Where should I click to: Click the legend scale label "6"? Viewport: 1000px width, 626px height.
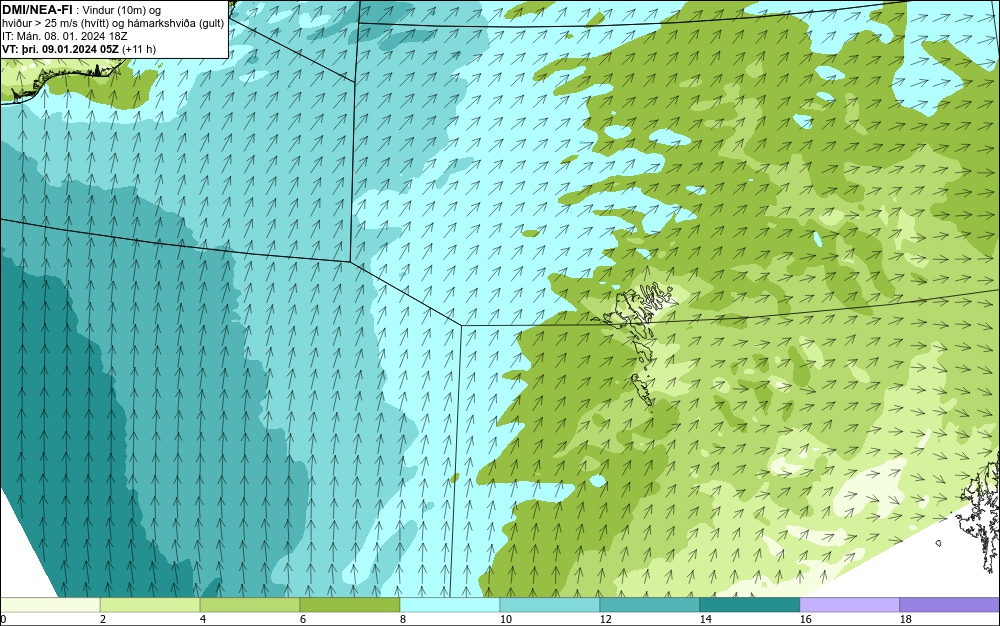pos(302,619)
